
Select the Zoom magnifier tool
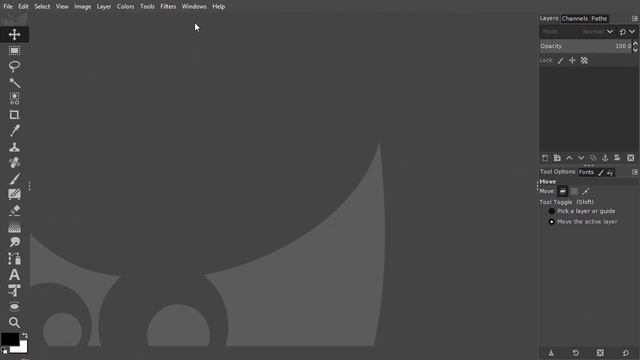14,322
